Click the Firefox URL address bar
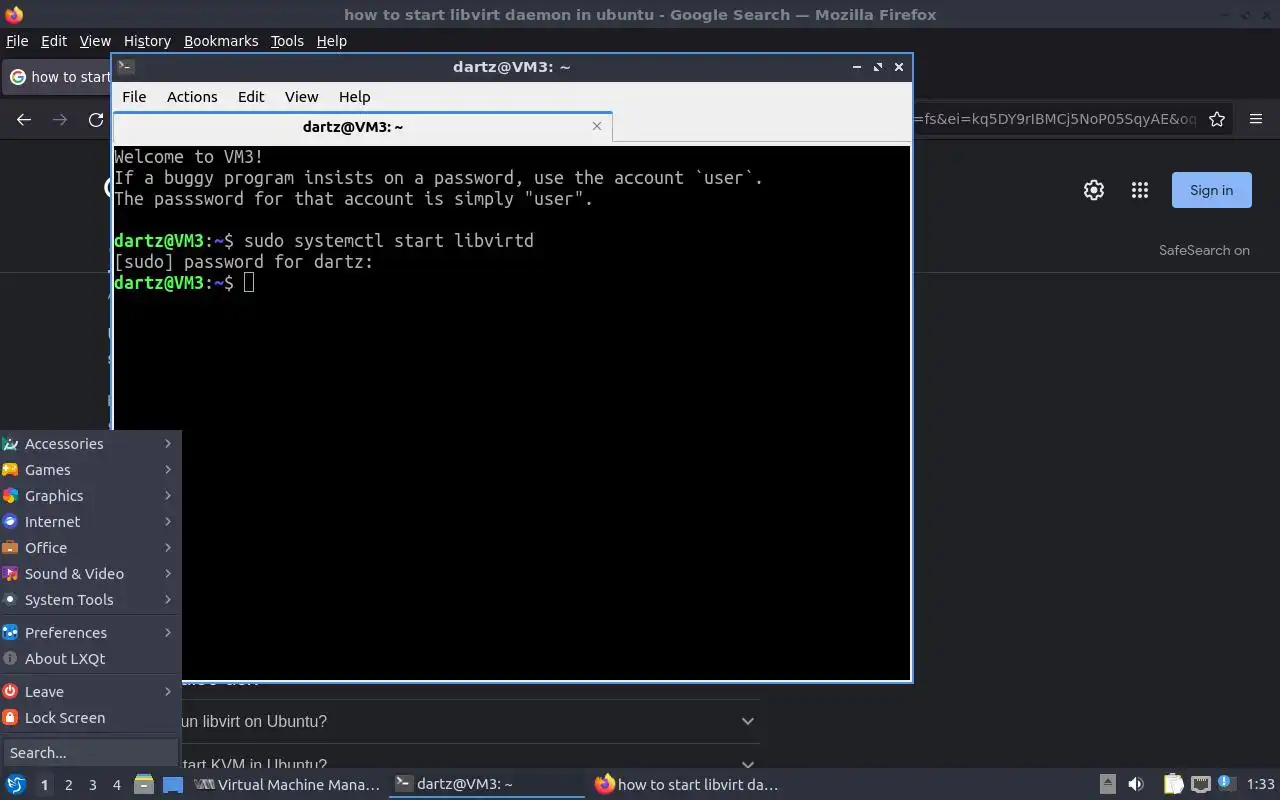Viewport: 1280px width, 800px height. (x=1056, y=119)
